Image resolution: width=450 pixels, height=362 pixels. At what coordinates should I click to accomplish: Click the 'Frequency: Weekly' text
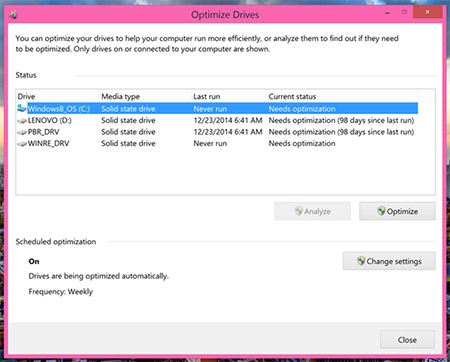click(x=61, y=292)
